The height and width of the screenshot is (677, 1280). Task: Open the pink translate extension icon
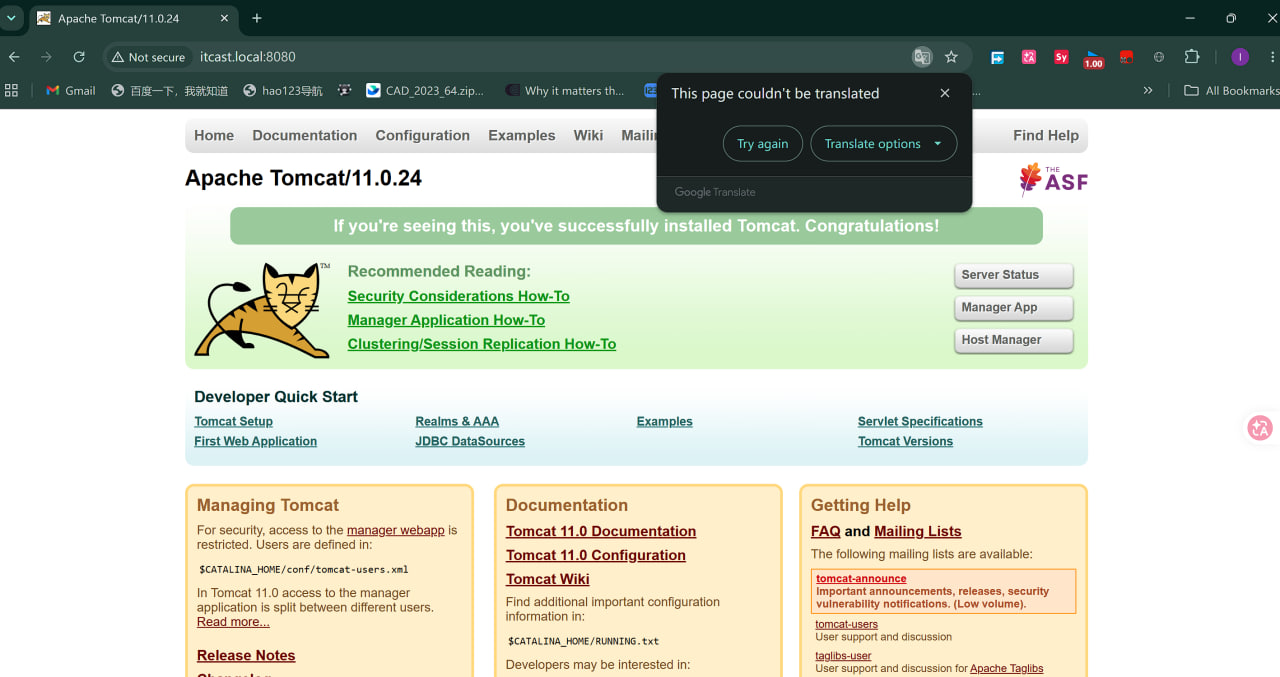[1029, 57]
